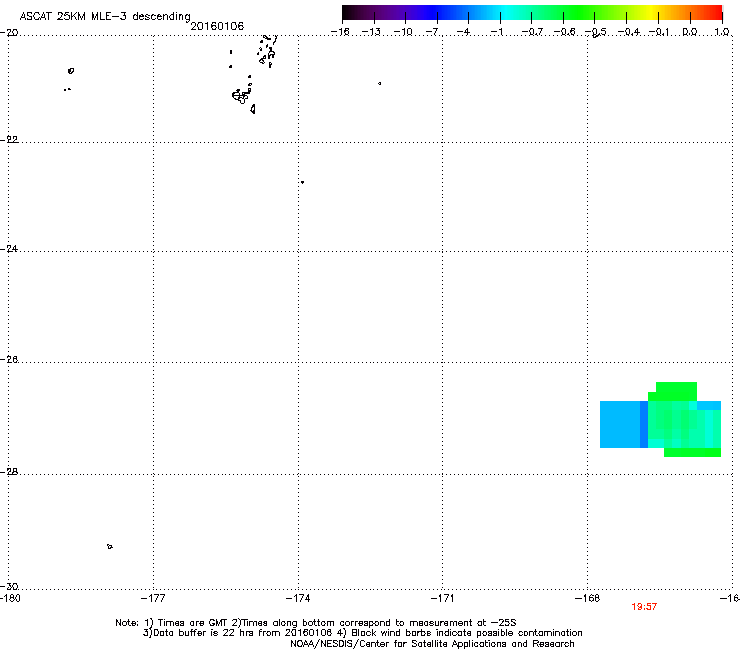Select the color scale label -16
Image resolution: width=740 pixels, height=650 pixels.
coord(340,32)
